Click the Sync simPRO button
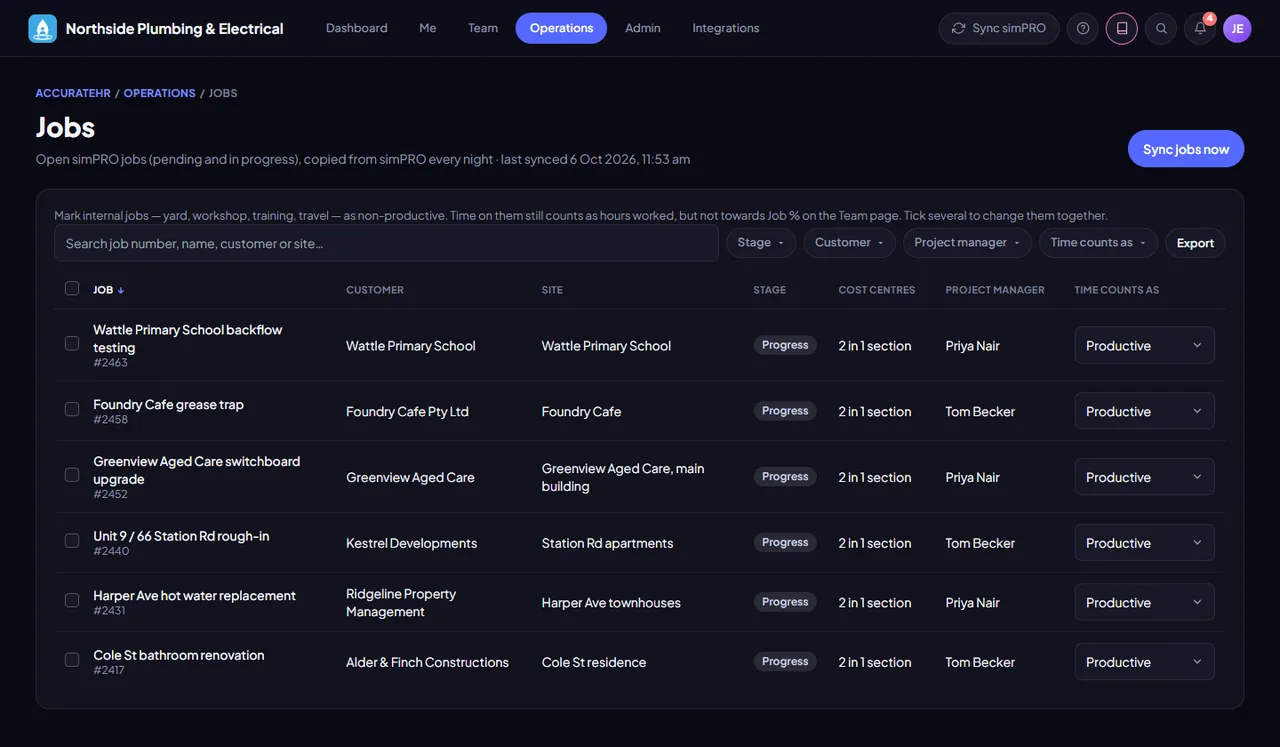Screen dimensions: 1280x747 (998, 29)
